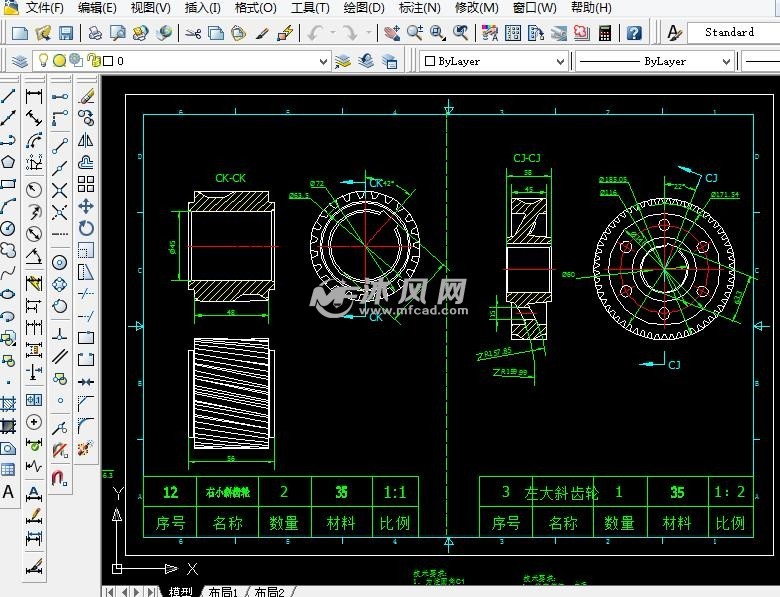Open the Standard text style dropdown

coord(733,32)
